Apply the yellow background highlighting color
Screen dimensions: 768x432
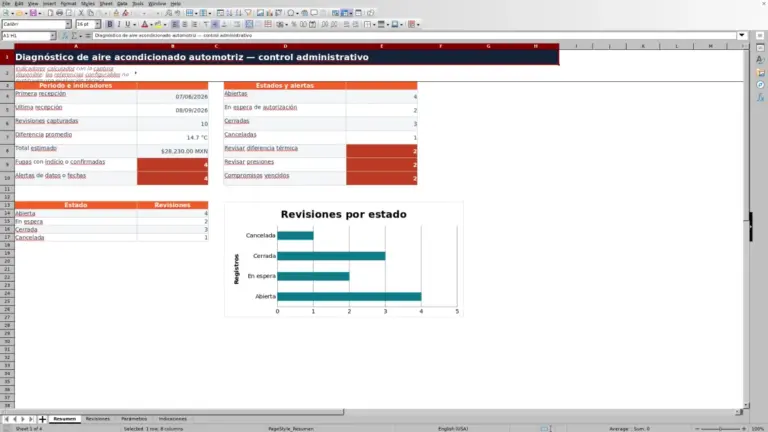point(158,24)
